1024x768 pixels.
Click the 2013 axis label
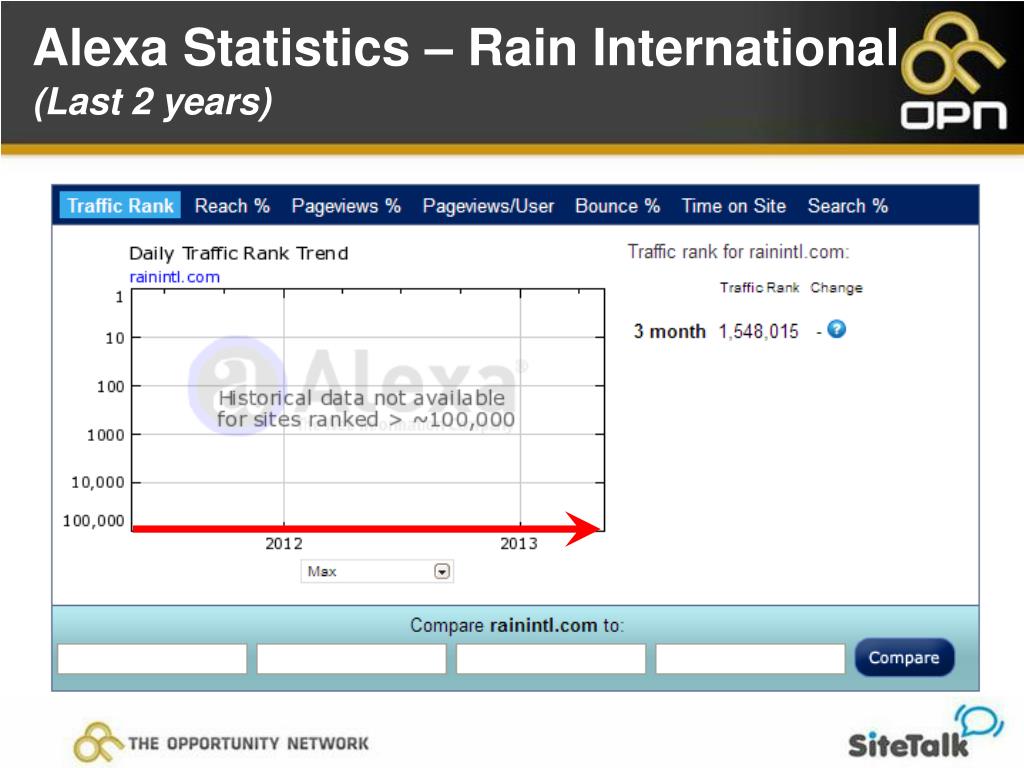coord(519,543)
